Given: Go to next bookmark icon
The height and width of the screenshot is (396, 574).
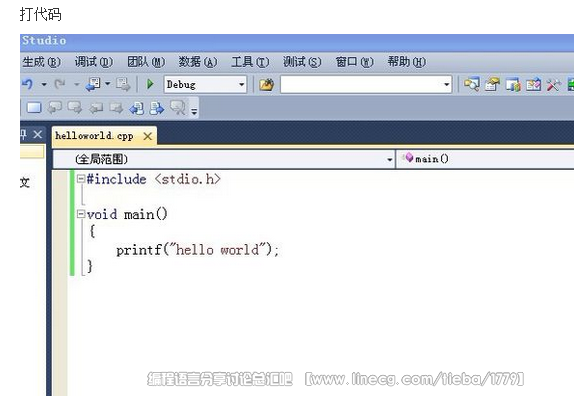Looking at the screenshot, I should tap(75, 108).
